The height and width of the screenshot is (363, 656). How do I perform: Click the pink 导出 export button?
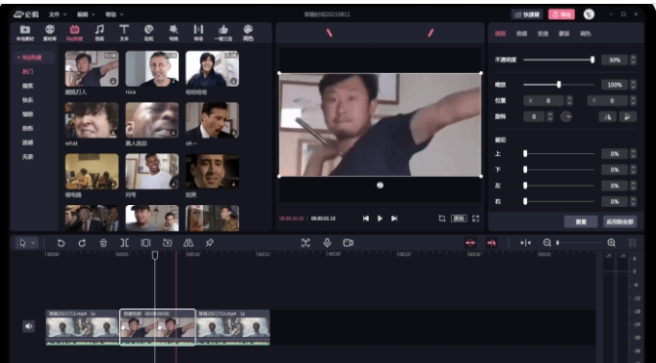click(561, 15)
